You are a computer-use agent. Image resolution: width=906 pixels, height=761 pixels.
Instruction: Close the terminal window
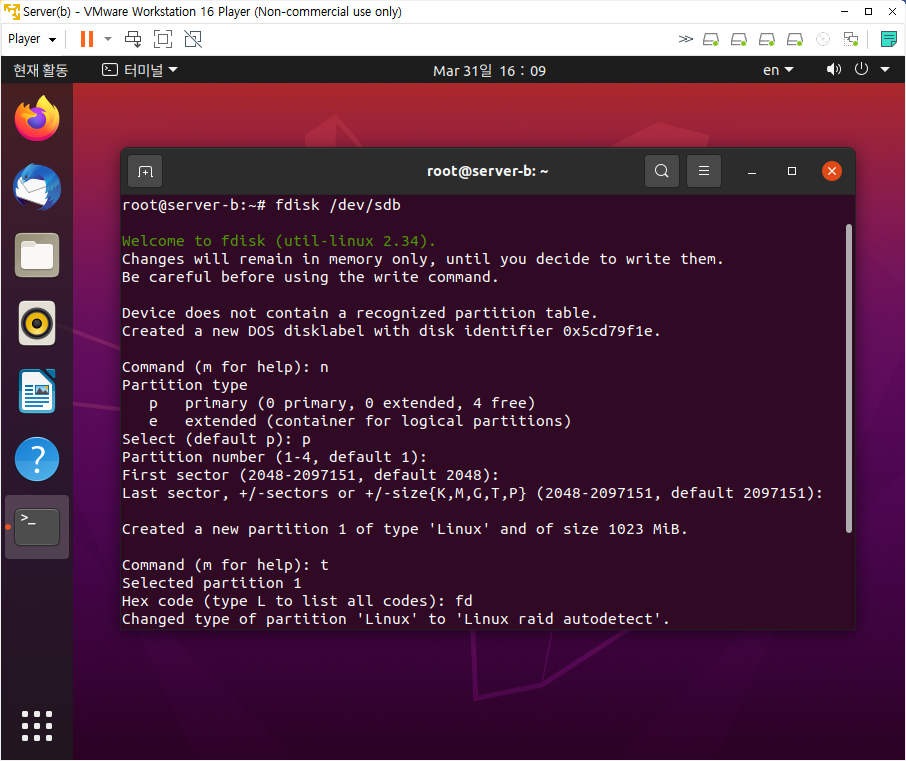click(831, 171)
